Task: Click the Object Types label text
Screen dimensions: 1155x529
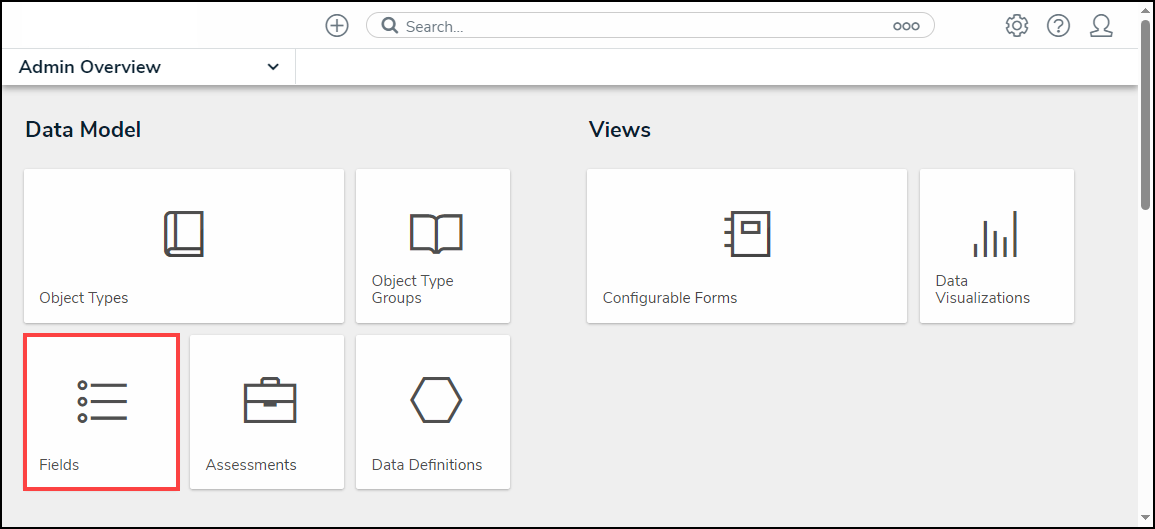Action: pyautogui.click(x=84, y=298)
